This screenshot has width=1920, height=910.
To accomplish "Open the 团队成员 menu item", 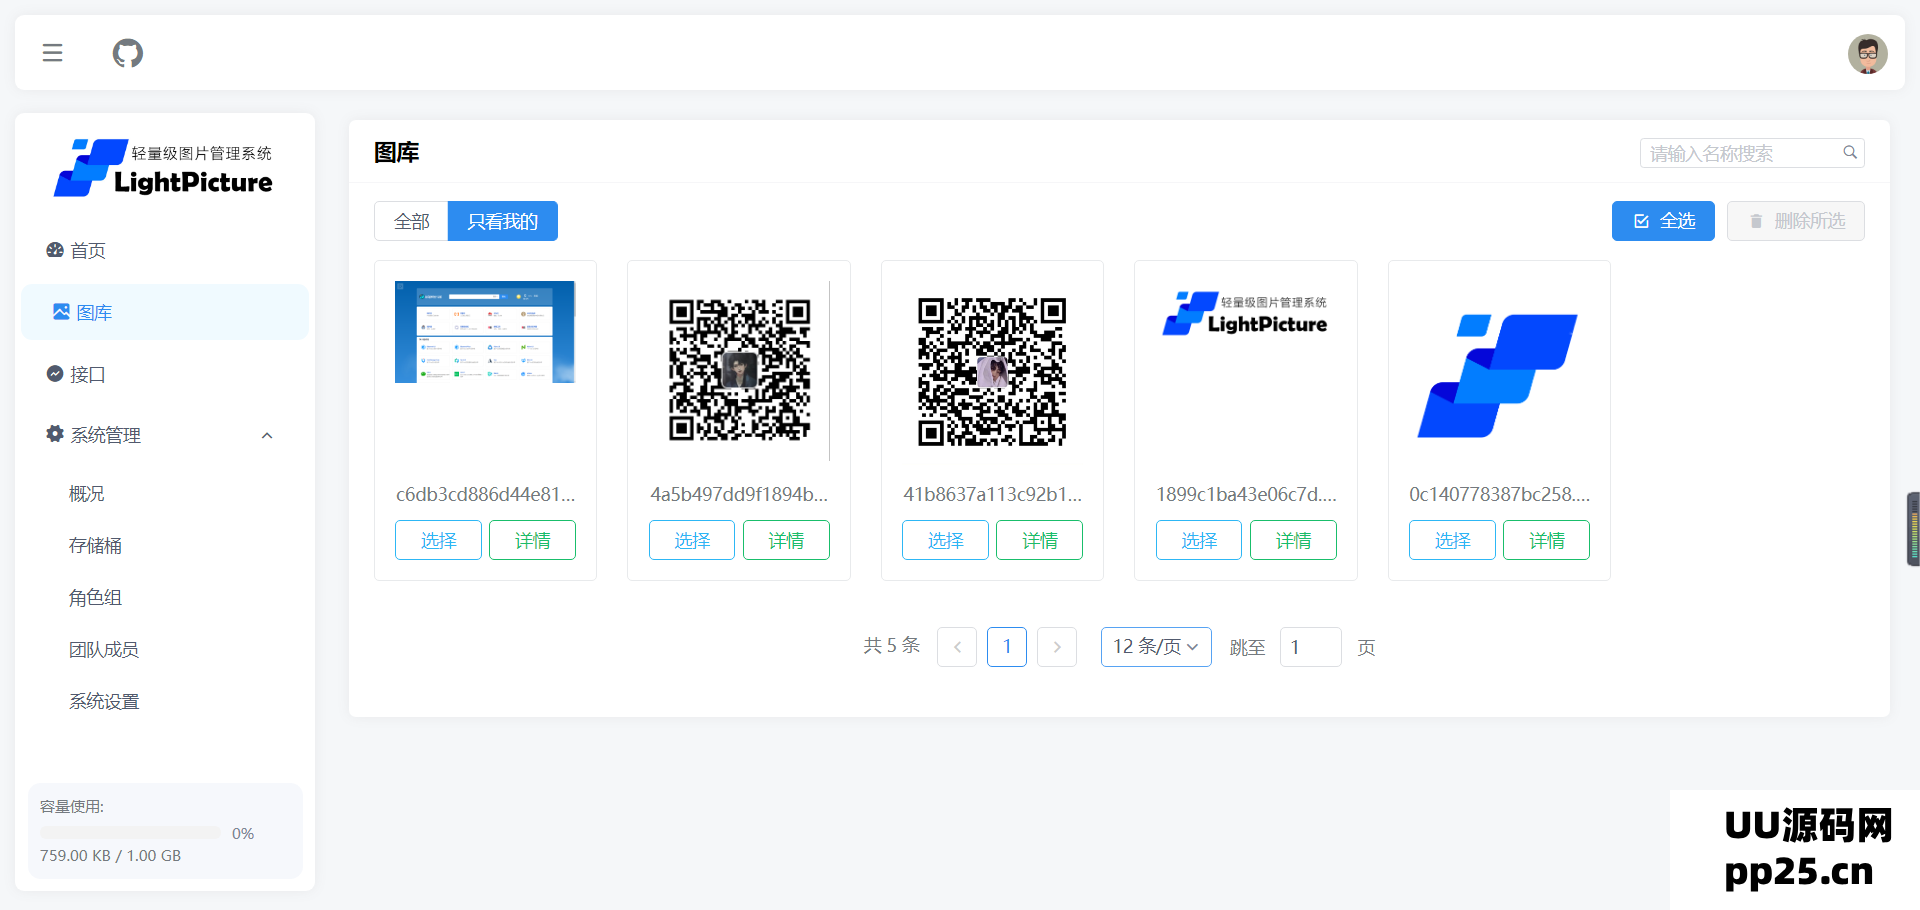I will pyautogui.click(x=103, y=649).
